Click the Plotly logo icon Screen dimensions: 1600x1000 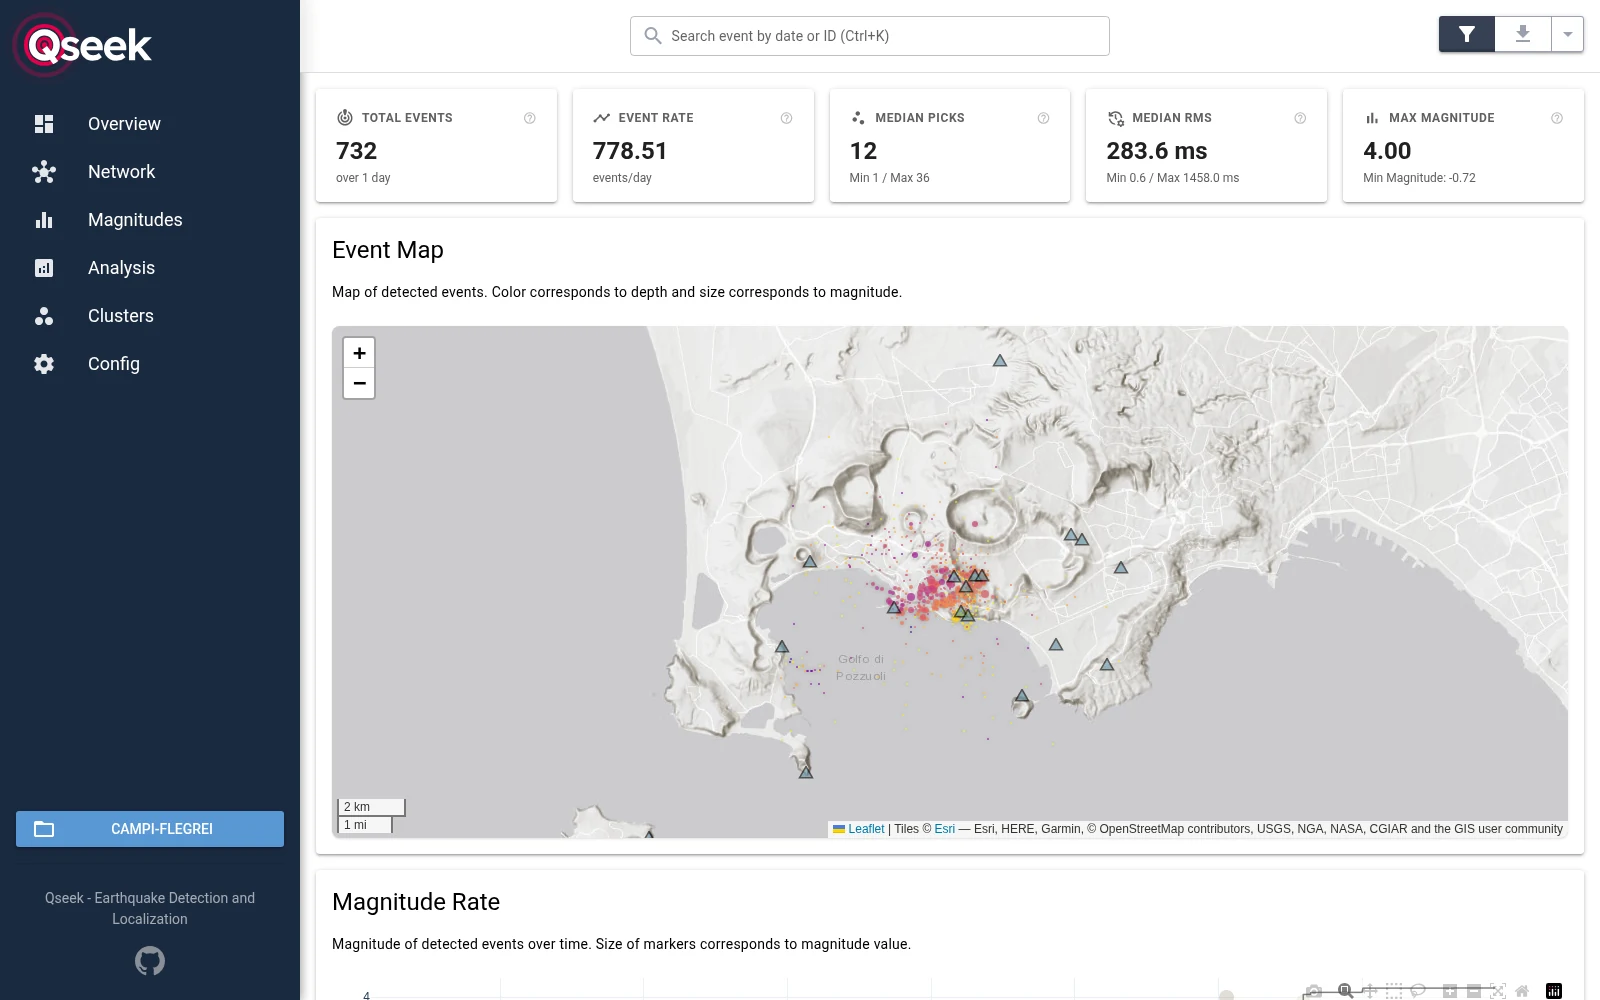[1554, 991]
